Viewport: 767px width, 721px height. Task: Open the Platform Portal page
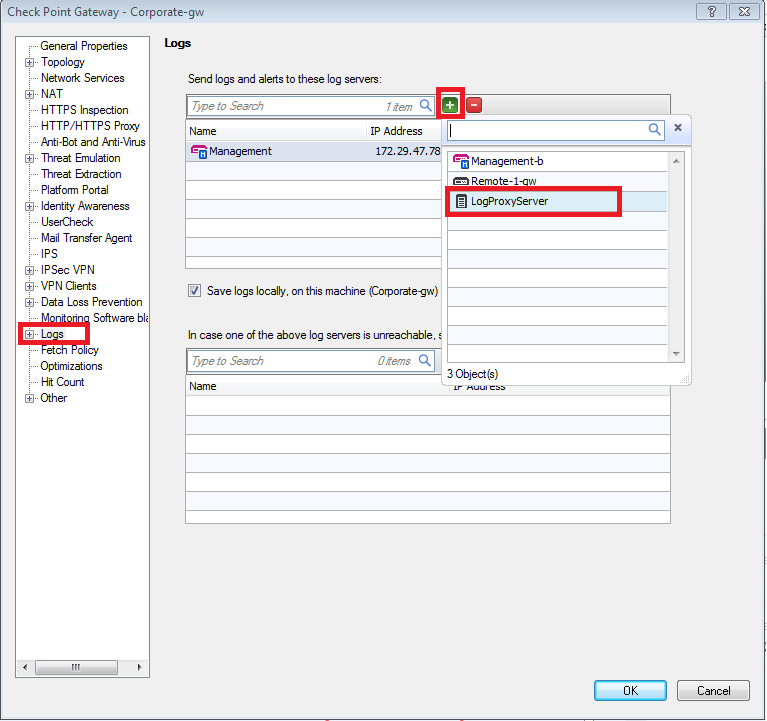click(x=75, y=190)
